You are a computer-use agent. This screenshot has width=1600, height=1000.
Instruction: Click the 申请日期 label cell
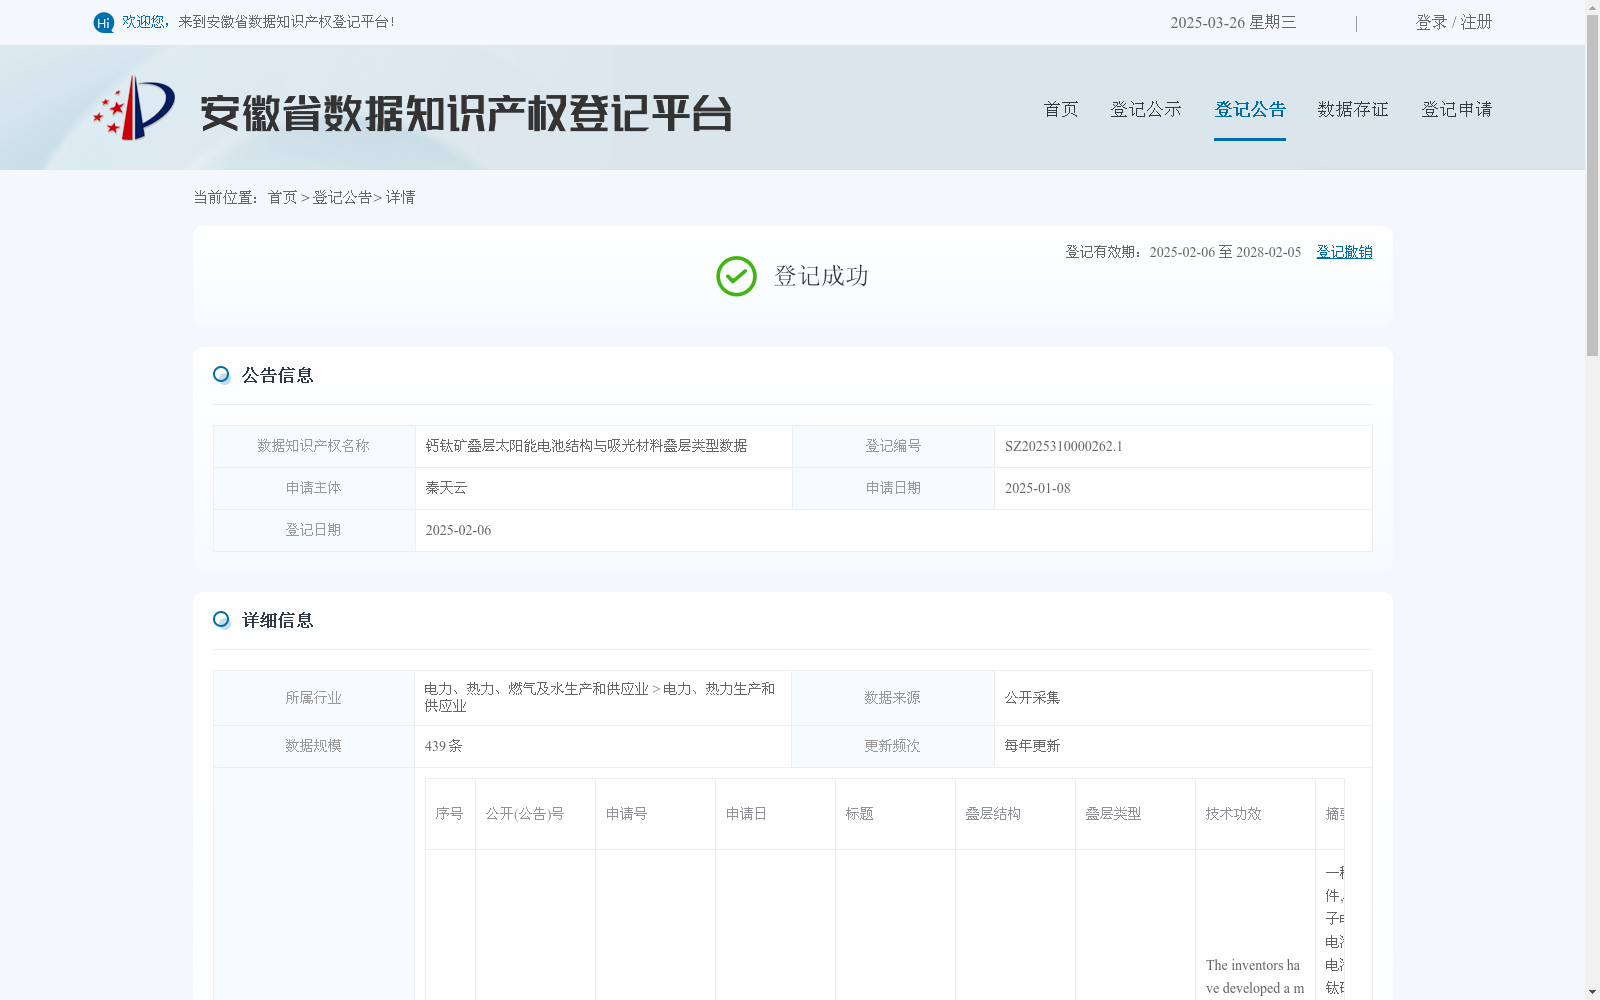(x=893, y=488)
